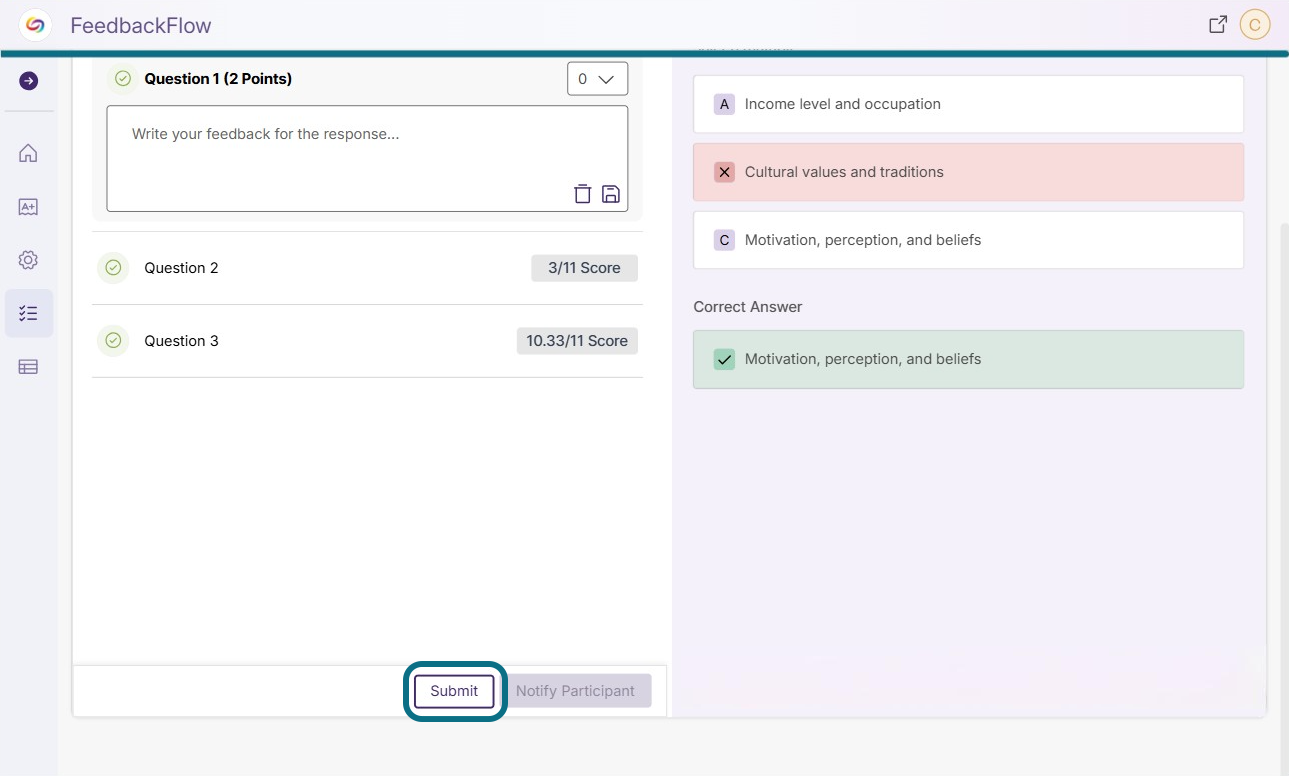Click the correct answer box

(x=968, y=359)
